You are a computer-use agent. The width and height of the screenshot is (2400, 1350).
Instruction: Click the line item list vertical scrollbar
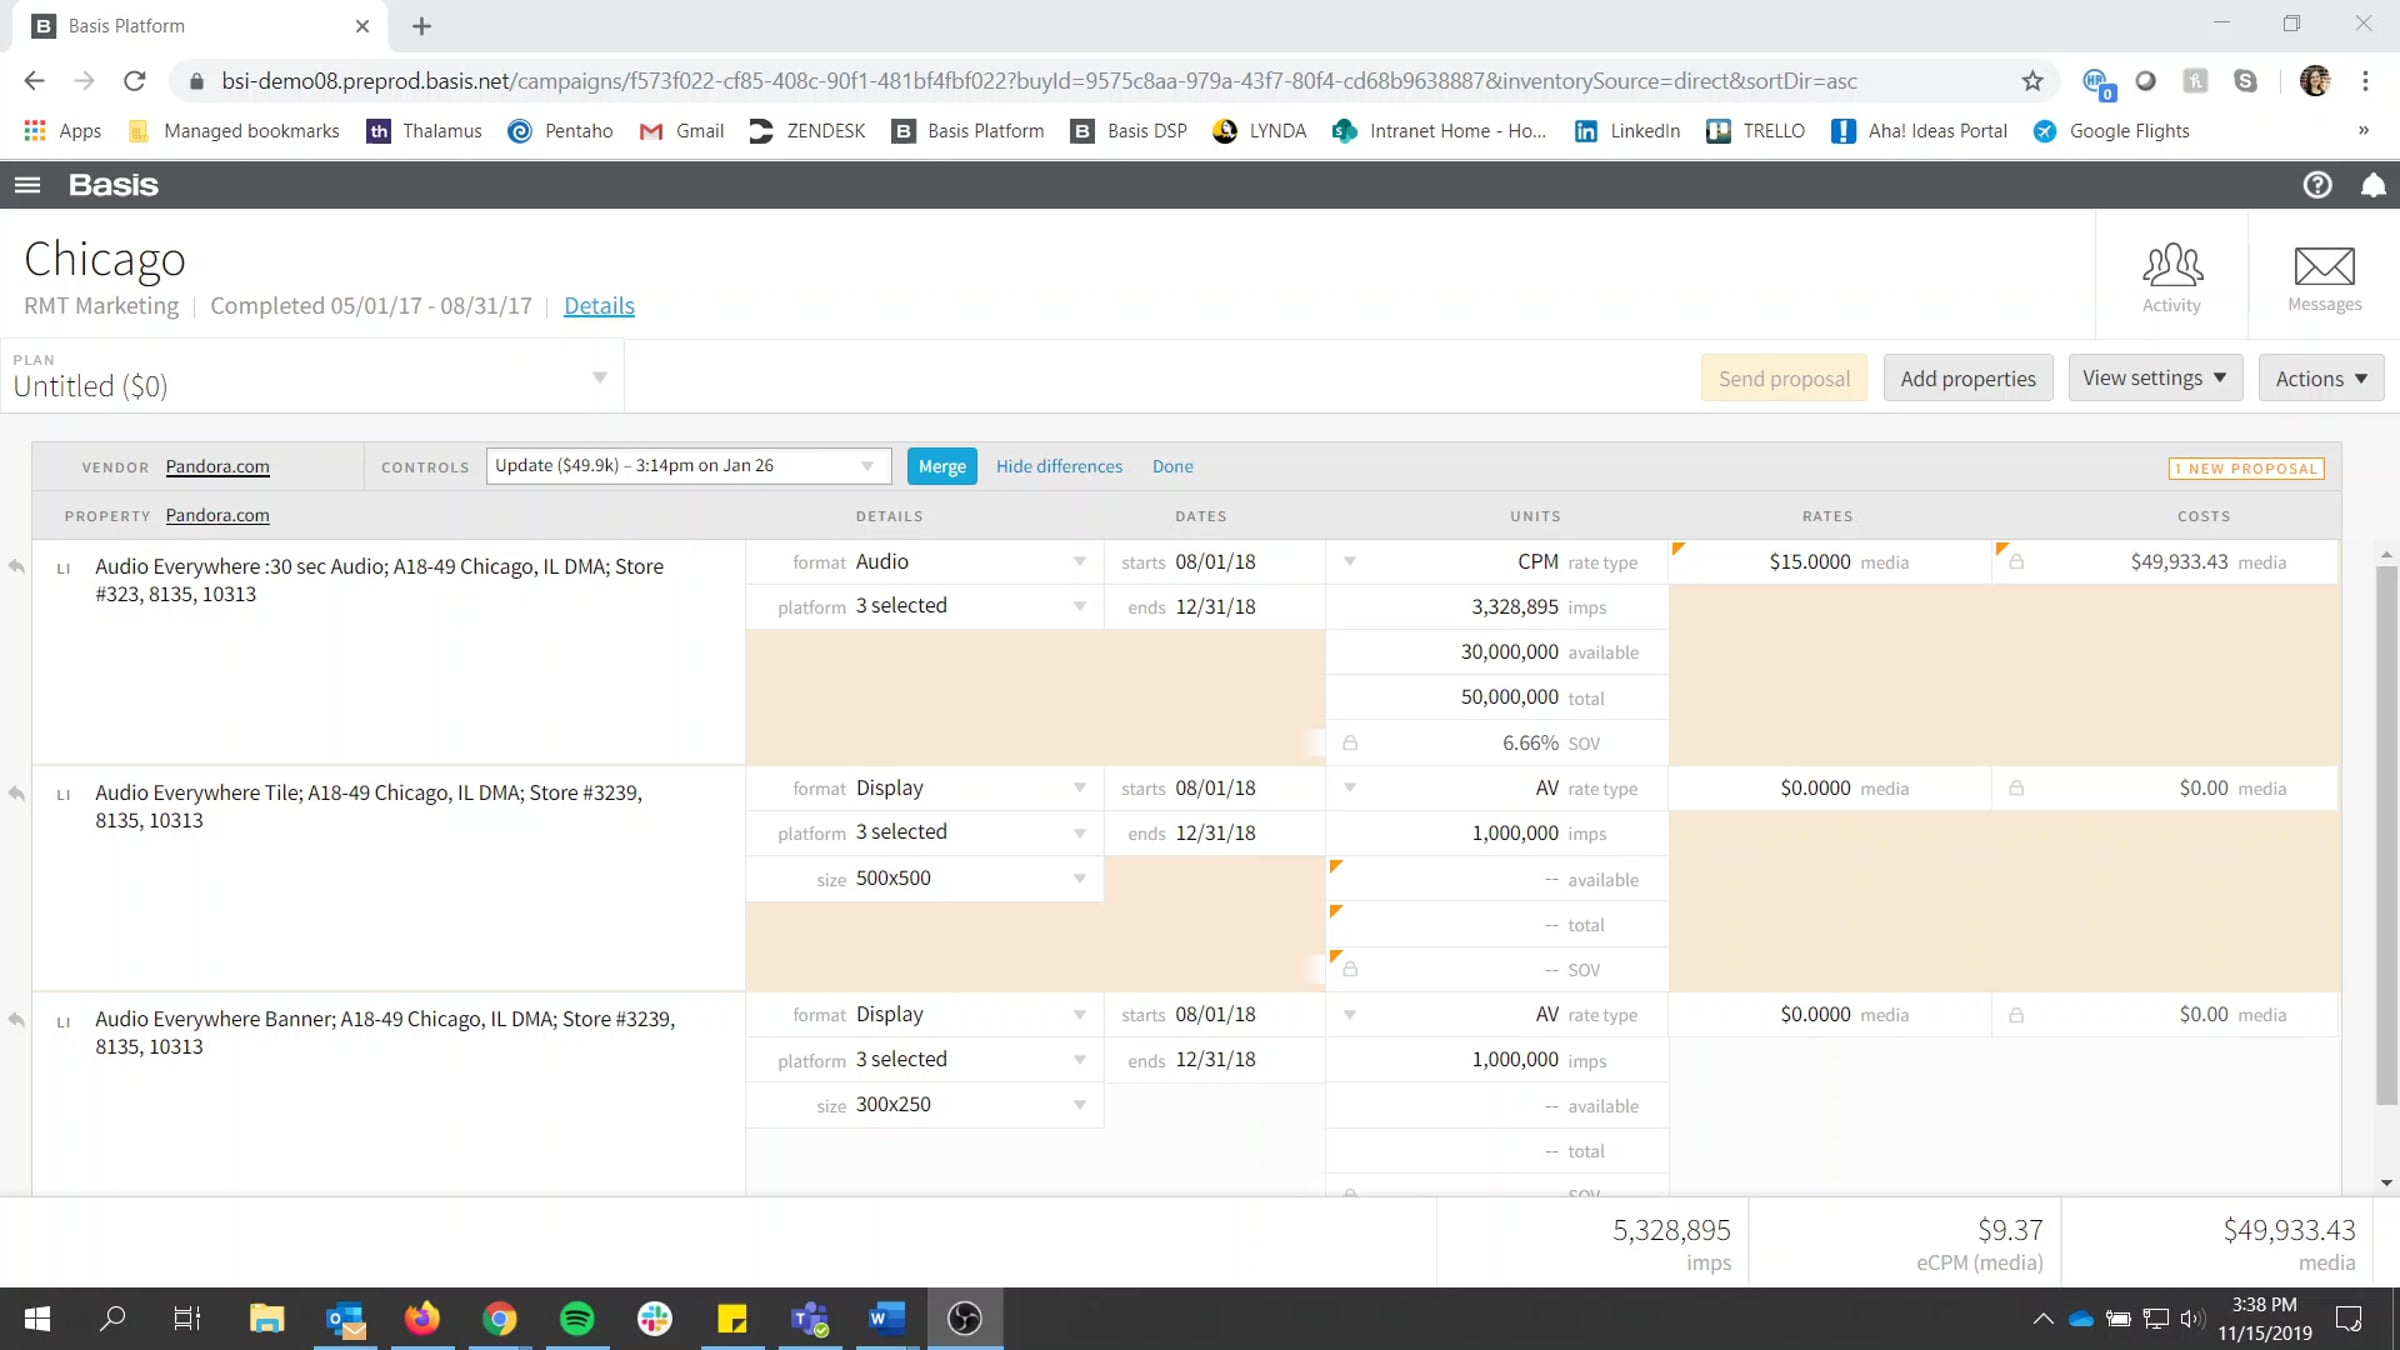pyautogui.click(x=2386, y=835)
